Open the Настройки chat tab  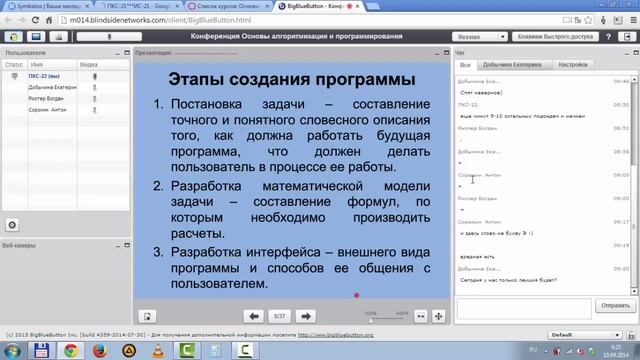(x=573, y=65)
